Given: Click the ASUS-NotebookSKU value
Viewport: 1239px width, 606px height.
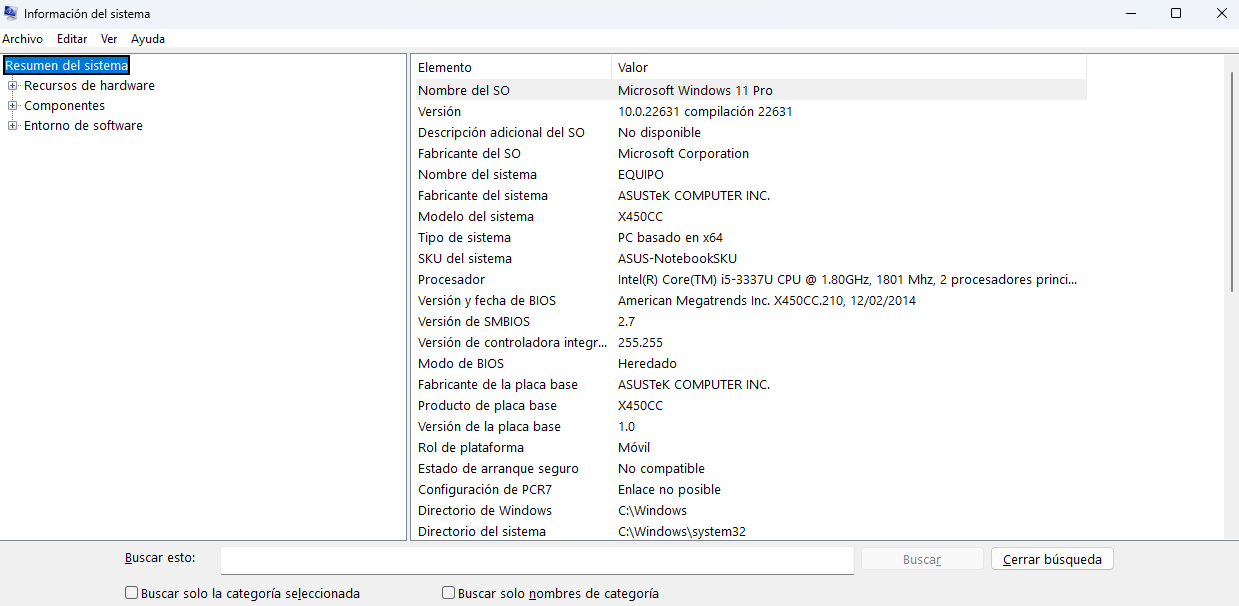Looking at the screenshot, I should coord(677,258).
